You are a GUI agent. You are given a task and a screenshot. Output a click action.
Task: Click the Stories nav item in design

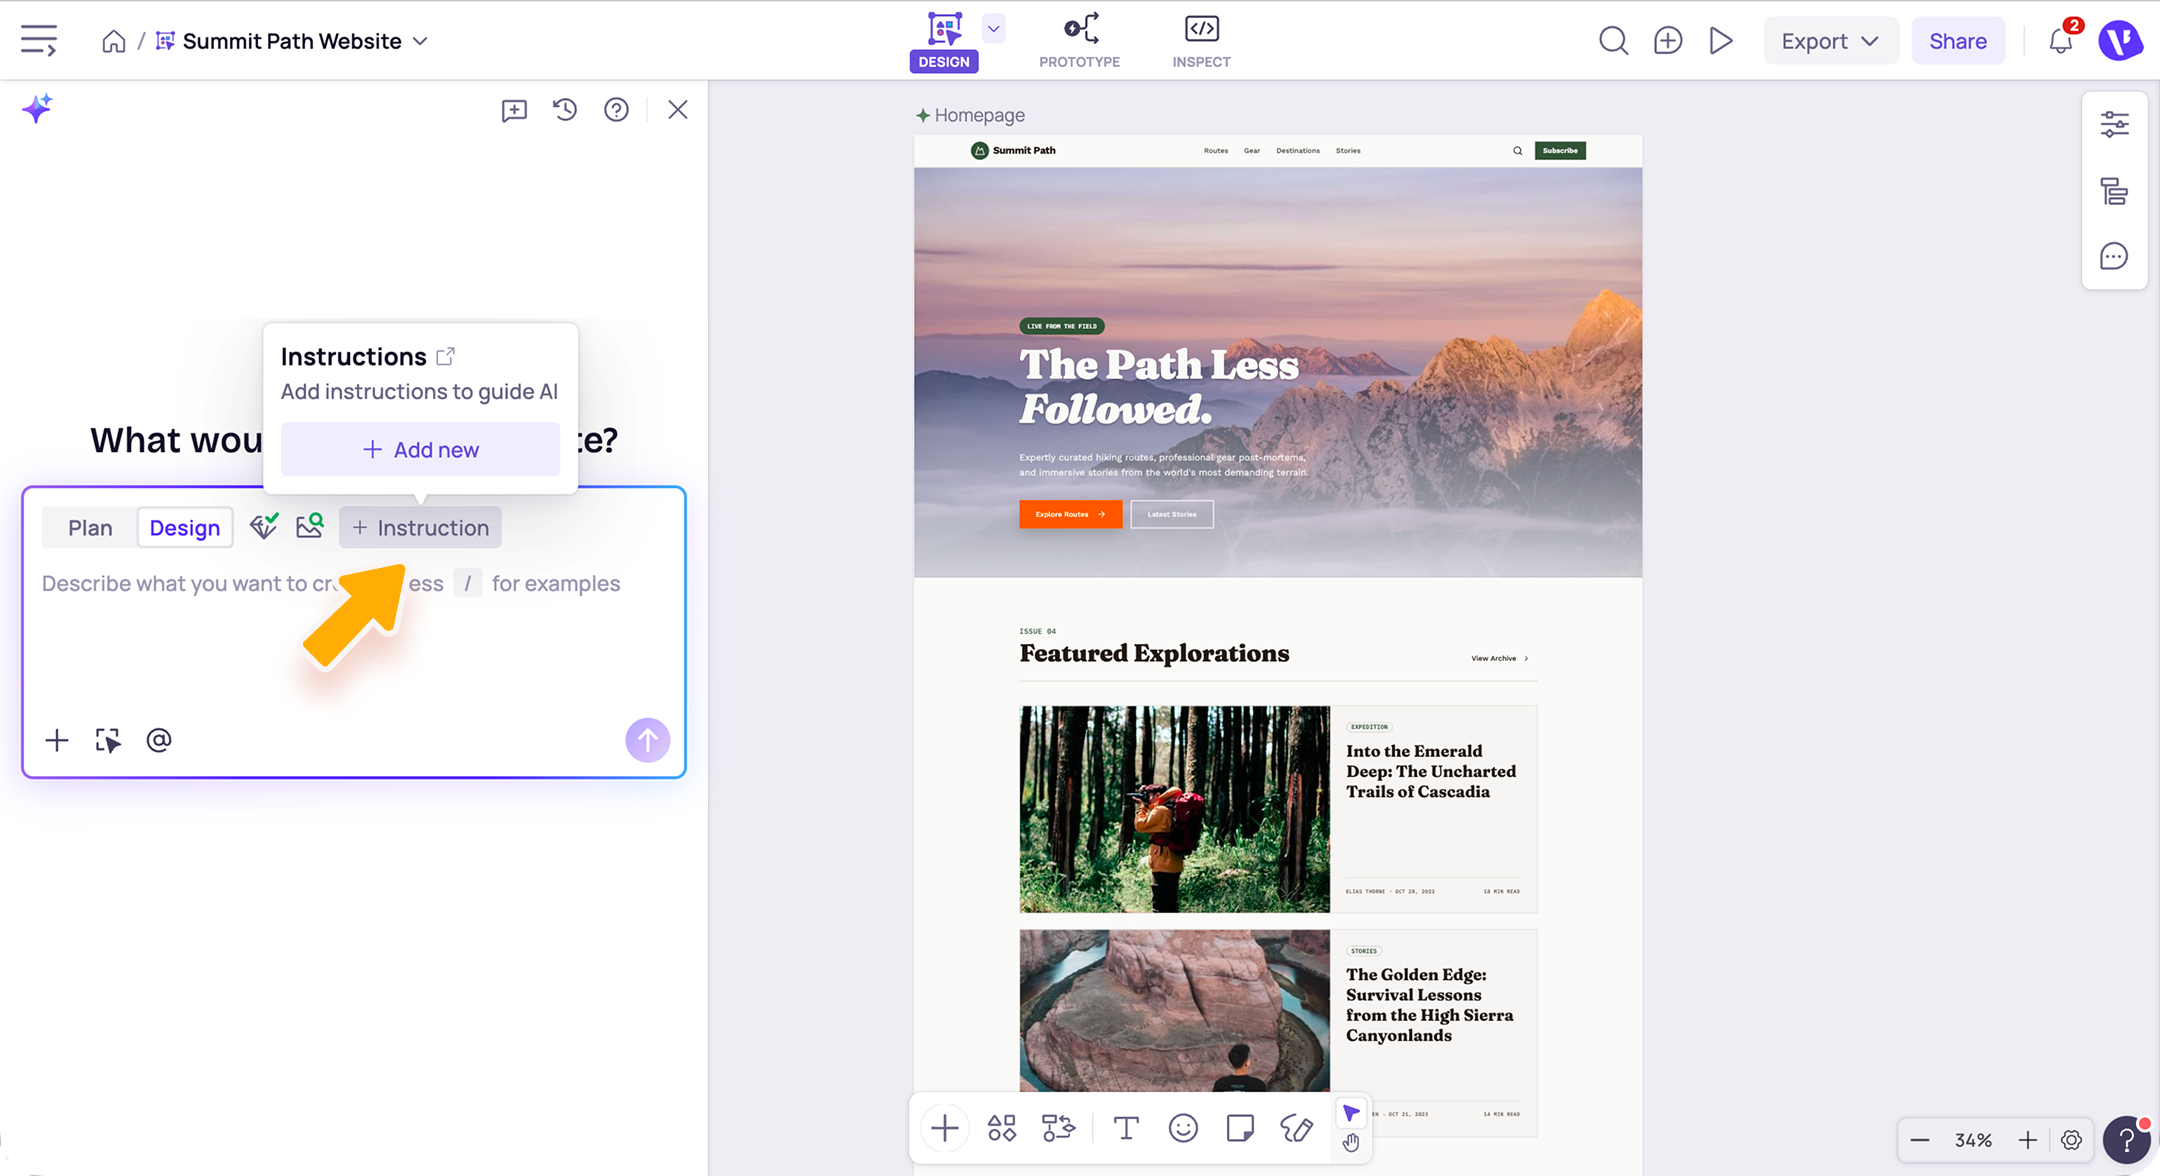(1348, 151)
